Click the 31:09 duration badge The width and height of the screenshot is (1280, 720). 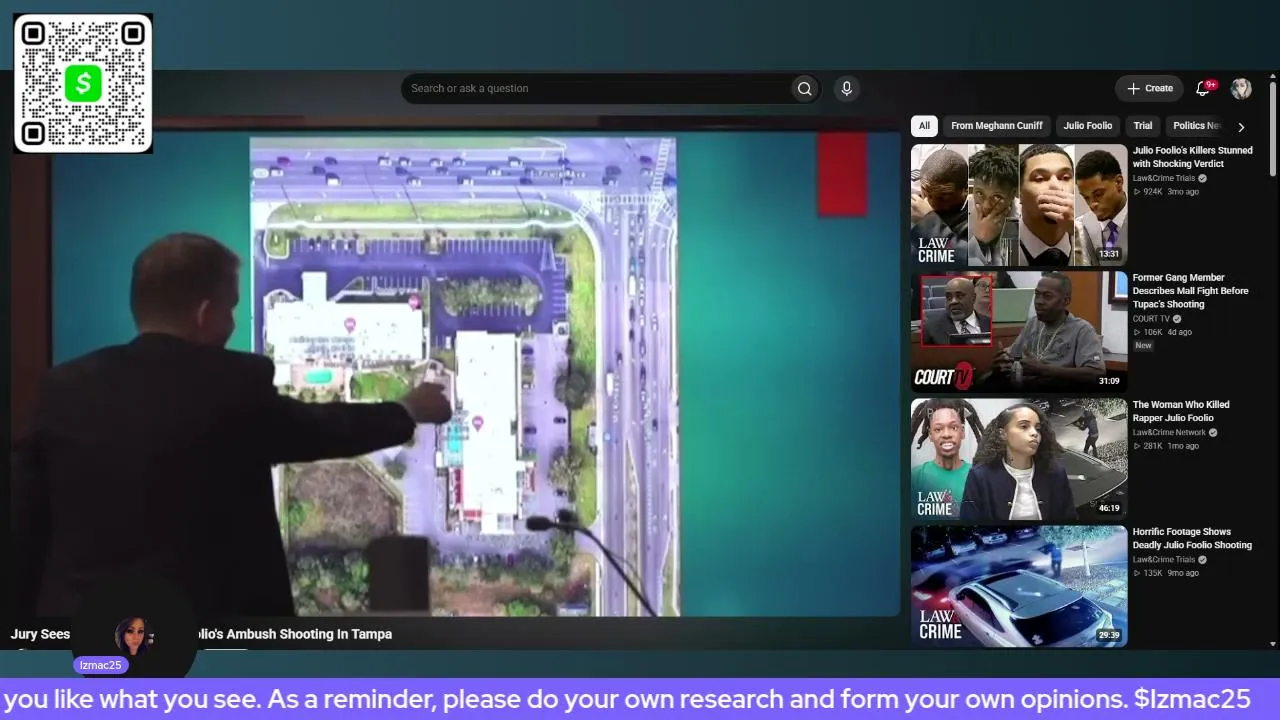(x=1109, y=381)
